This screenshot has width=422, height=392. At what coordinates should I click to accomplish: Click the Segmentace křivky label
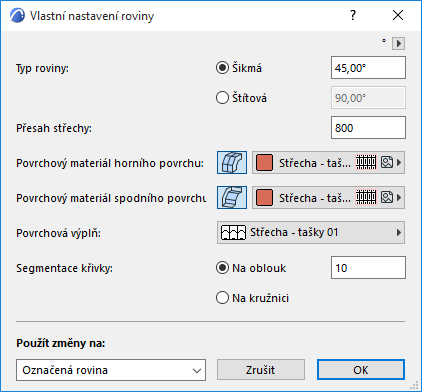point(64,268)
